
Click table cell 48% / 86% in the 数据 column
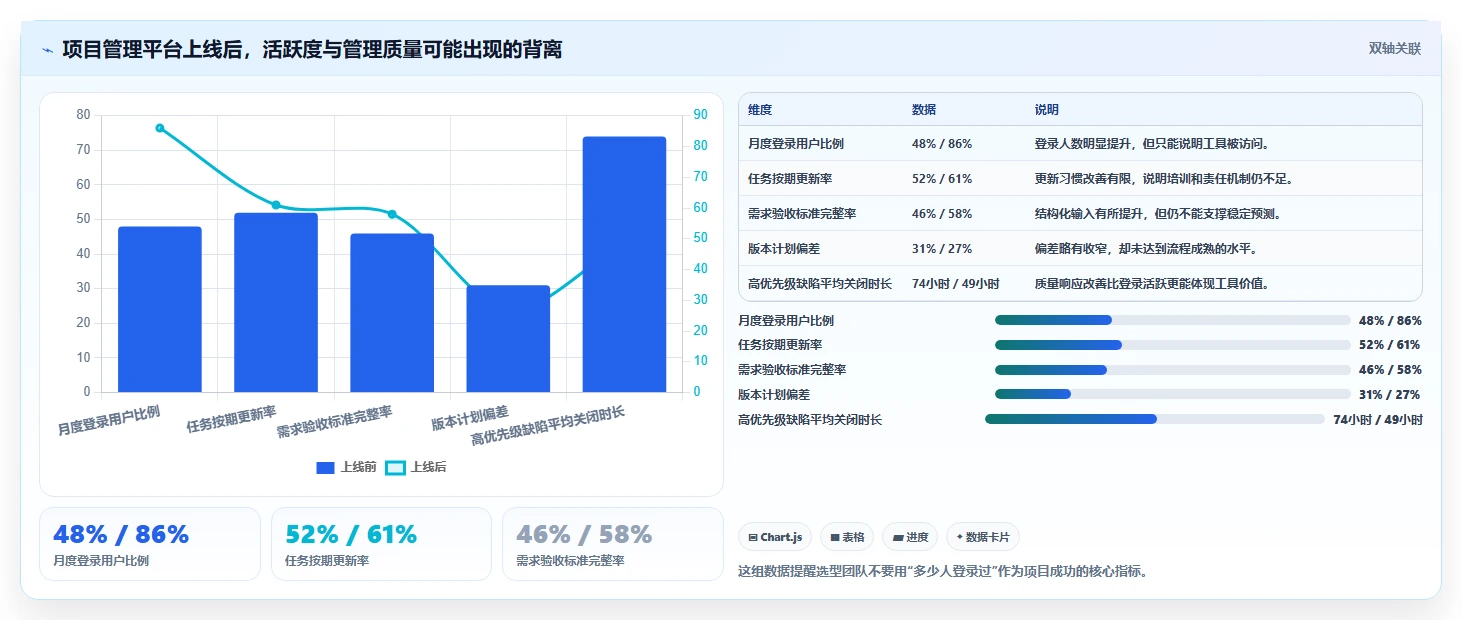942,144
